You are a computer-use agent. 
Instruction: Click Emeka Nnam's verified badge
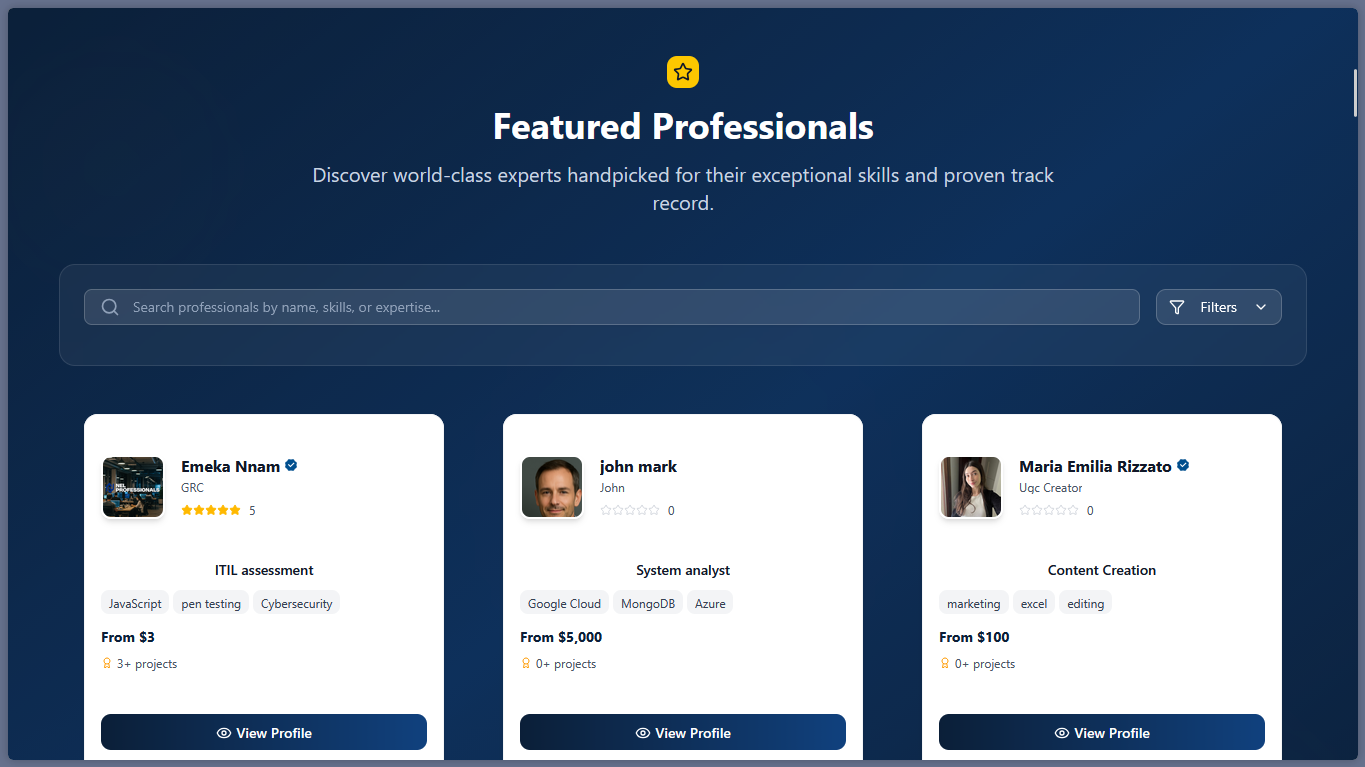[291, 465]
